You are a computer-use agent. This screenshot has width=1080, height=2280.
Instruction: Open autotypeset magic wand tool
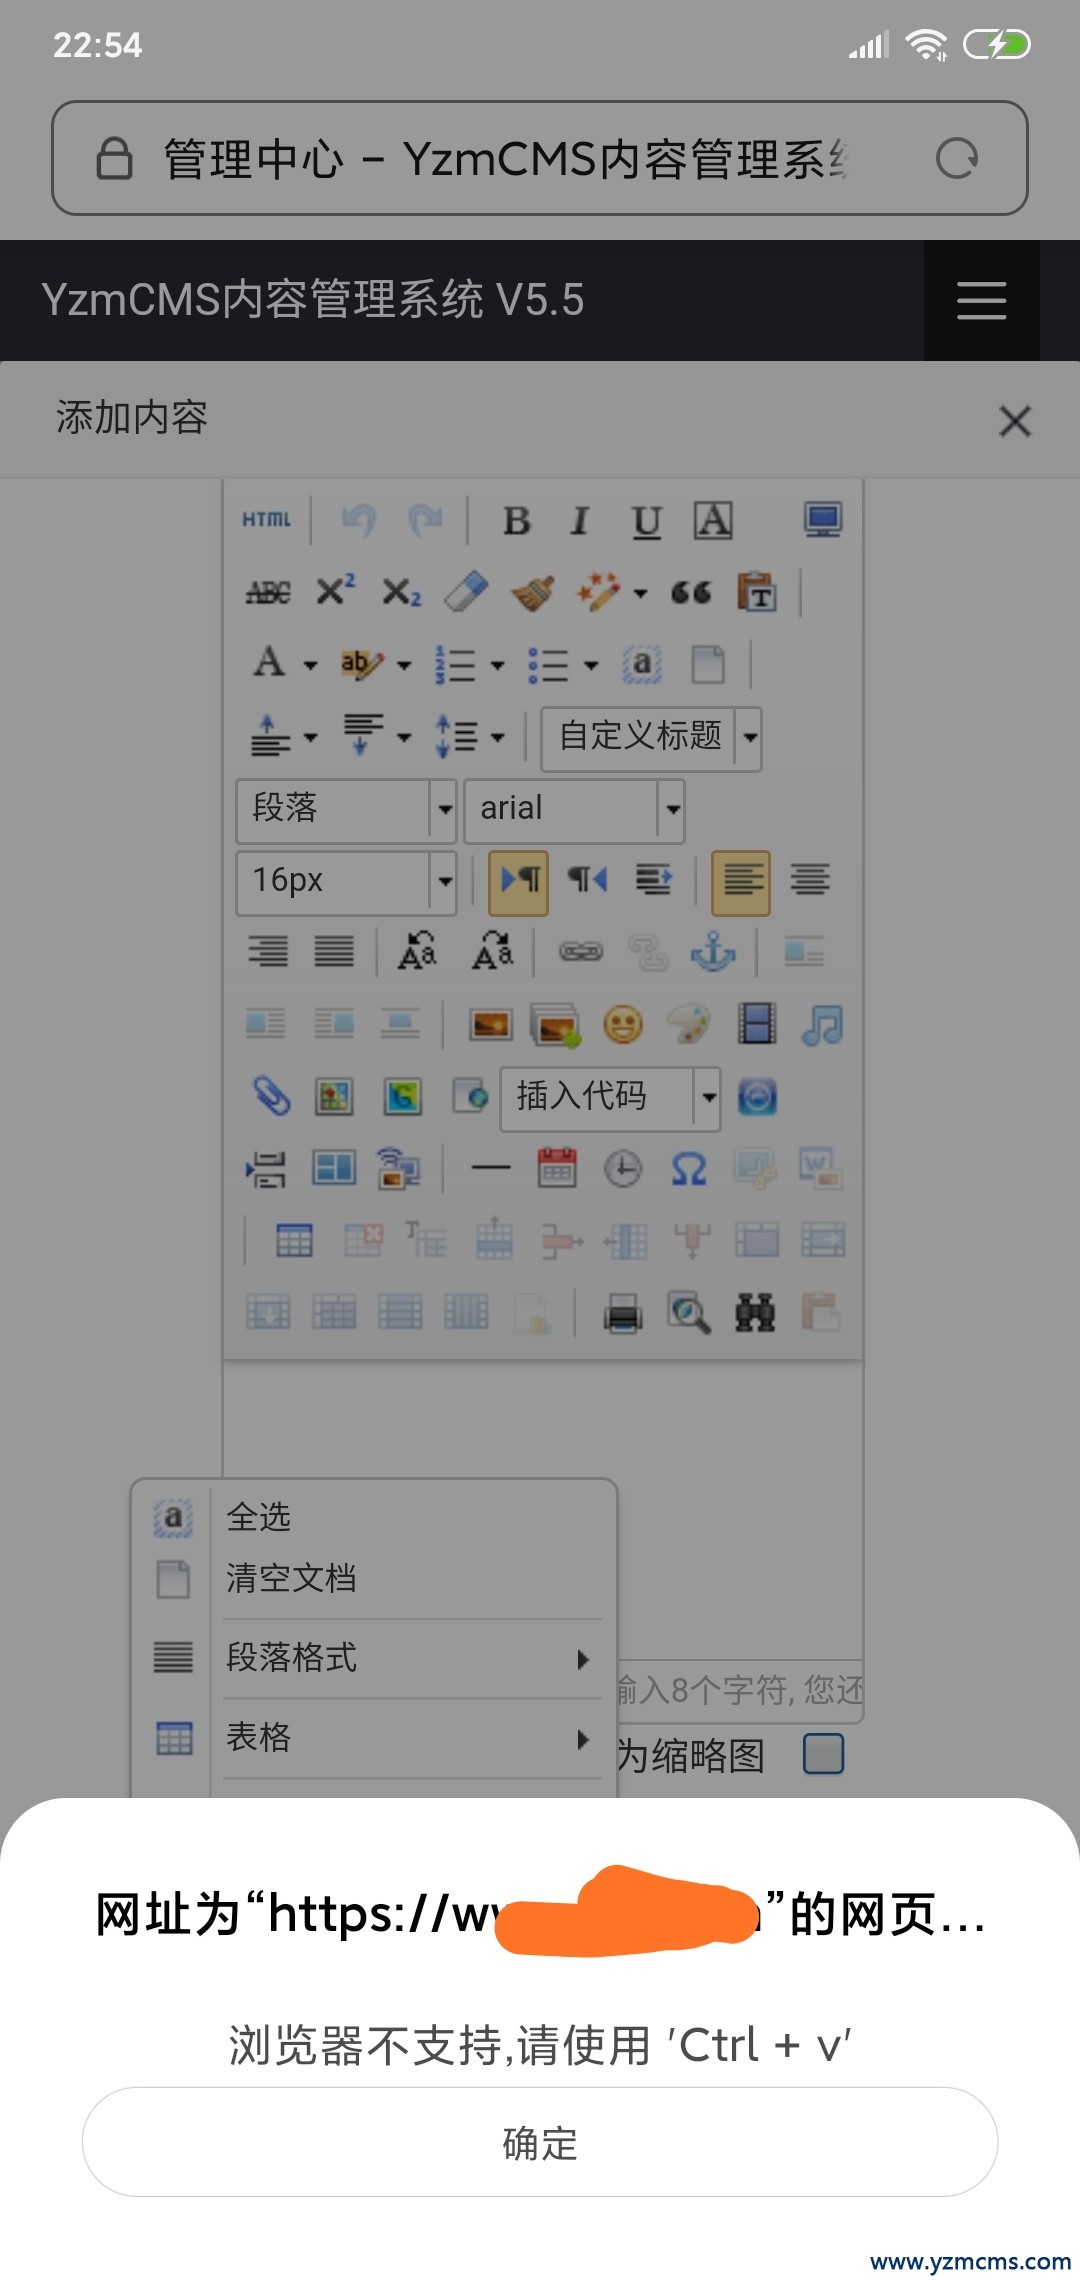[x=599, y=592]
